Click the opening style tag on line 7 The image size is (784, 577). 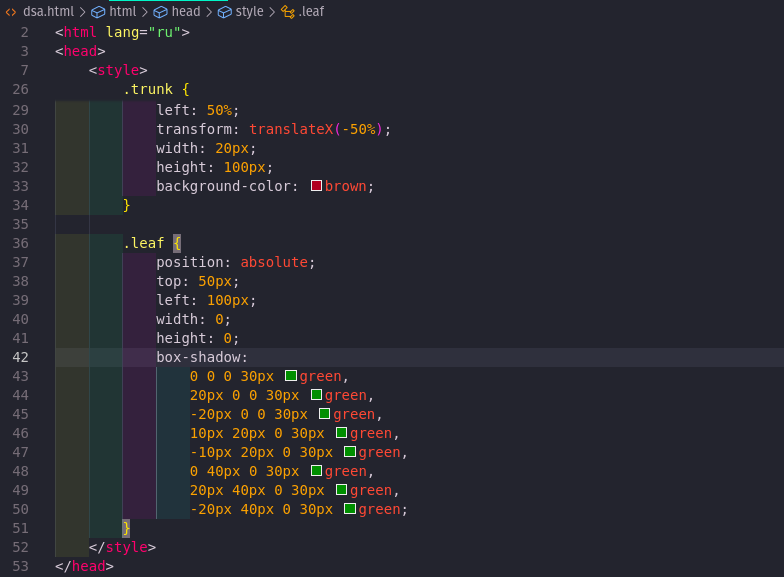point(118,70)
